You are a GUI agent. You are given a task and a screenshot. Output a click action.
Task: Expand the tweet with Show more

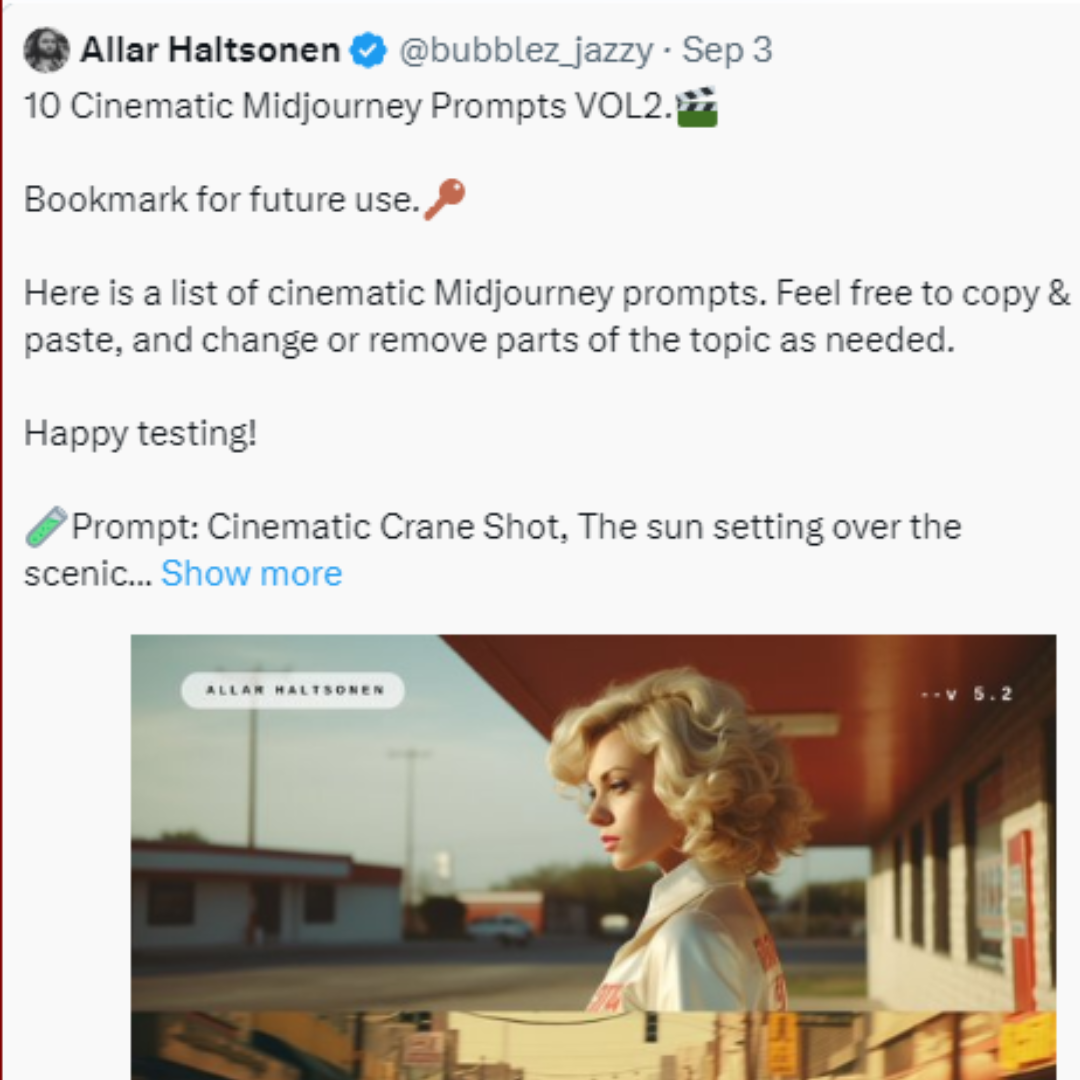pyautogui.click(x=251, y=573)
